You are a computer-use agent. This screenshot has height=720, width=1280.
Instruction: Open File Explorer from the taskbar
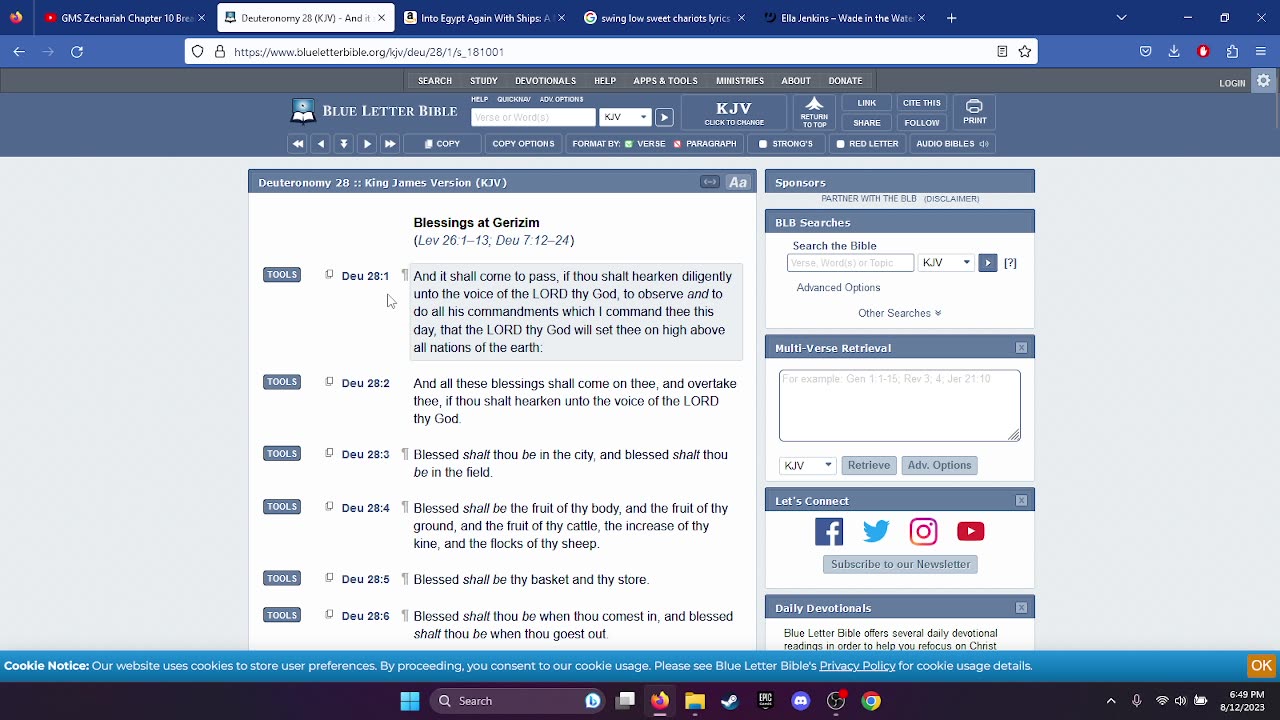pyautogui.click(x=695, y=701)
